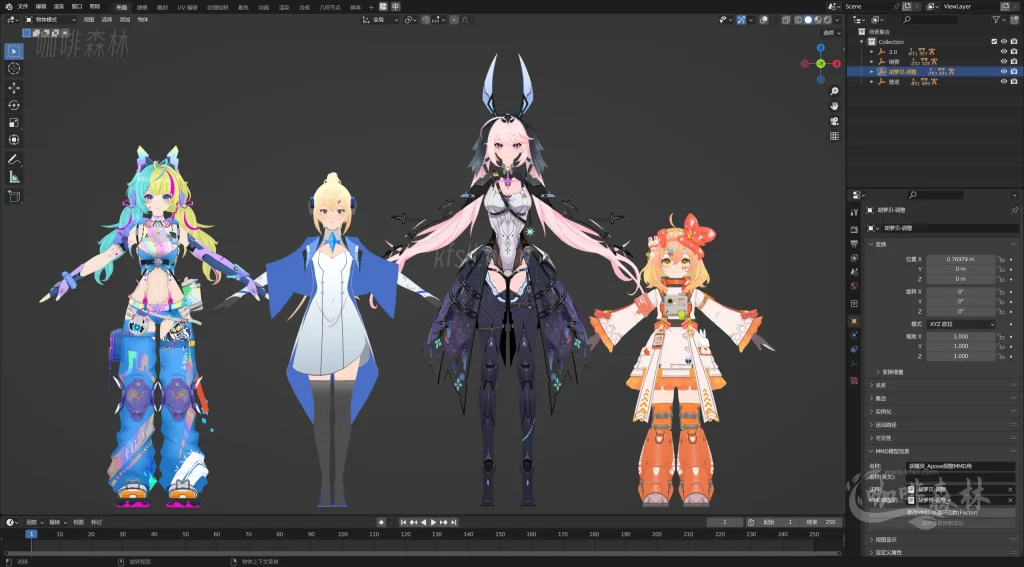The width and height of the screenshot is (1024, 567).
Task: Collapse the Collection tree
Action: click(x=862, y=42)
